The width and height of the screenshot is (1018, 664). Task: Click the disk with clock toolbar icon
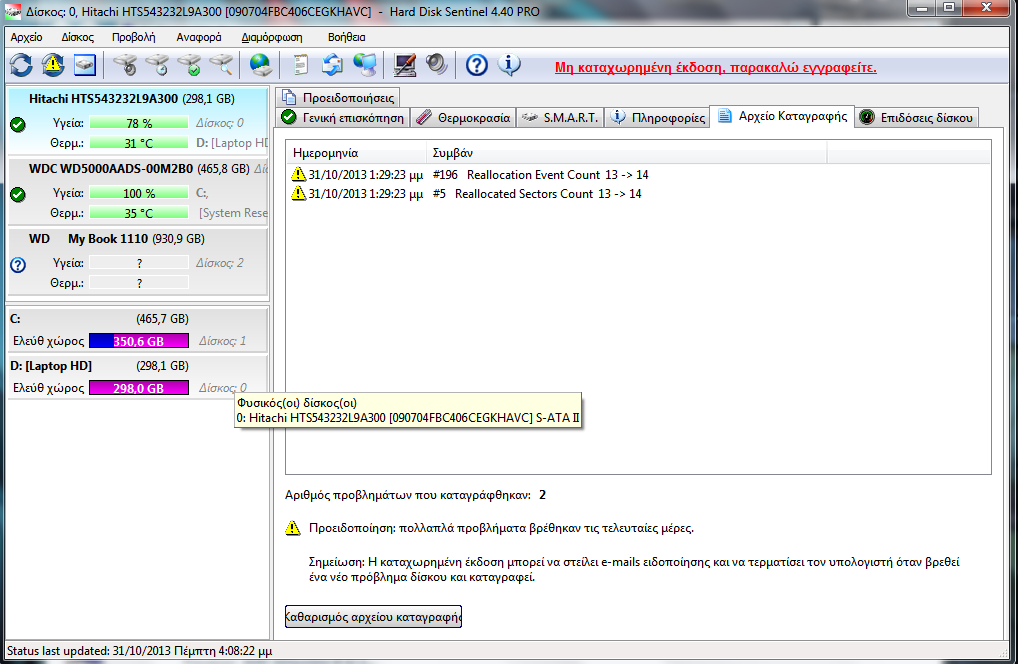coord(157,64)
